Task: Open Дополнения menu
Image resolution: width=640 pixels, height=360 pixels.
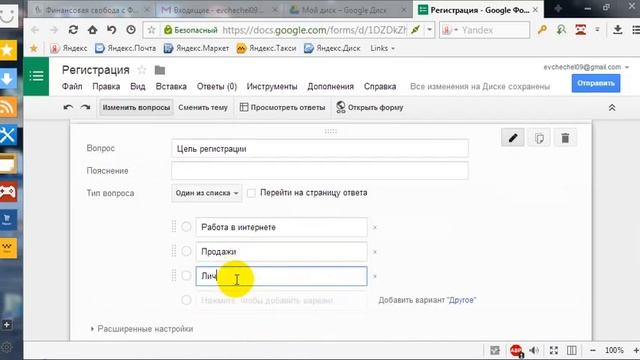Action: coord(331,87)
